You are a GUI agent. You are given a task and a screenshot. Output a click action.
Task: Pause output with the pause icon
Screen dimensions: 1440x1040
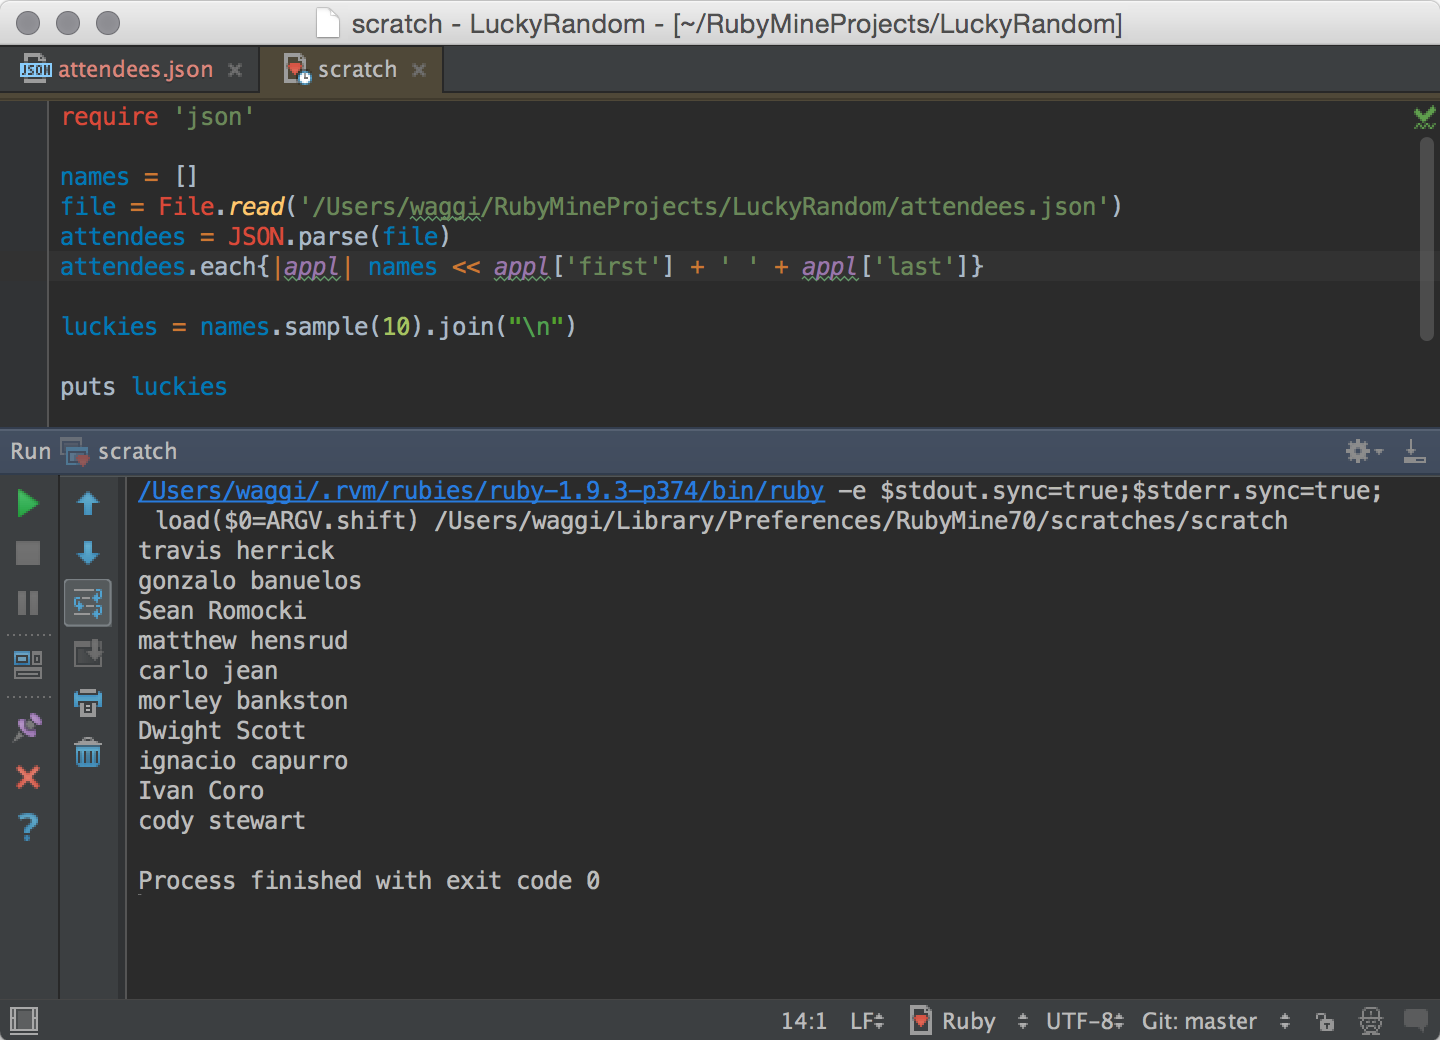pos(28,603)
